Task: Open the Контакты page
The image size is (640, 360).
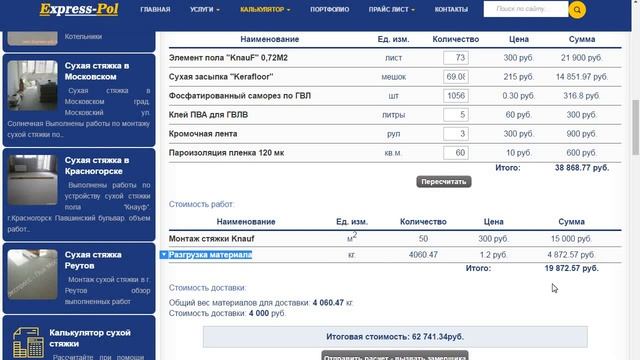Action: point(451,9)
